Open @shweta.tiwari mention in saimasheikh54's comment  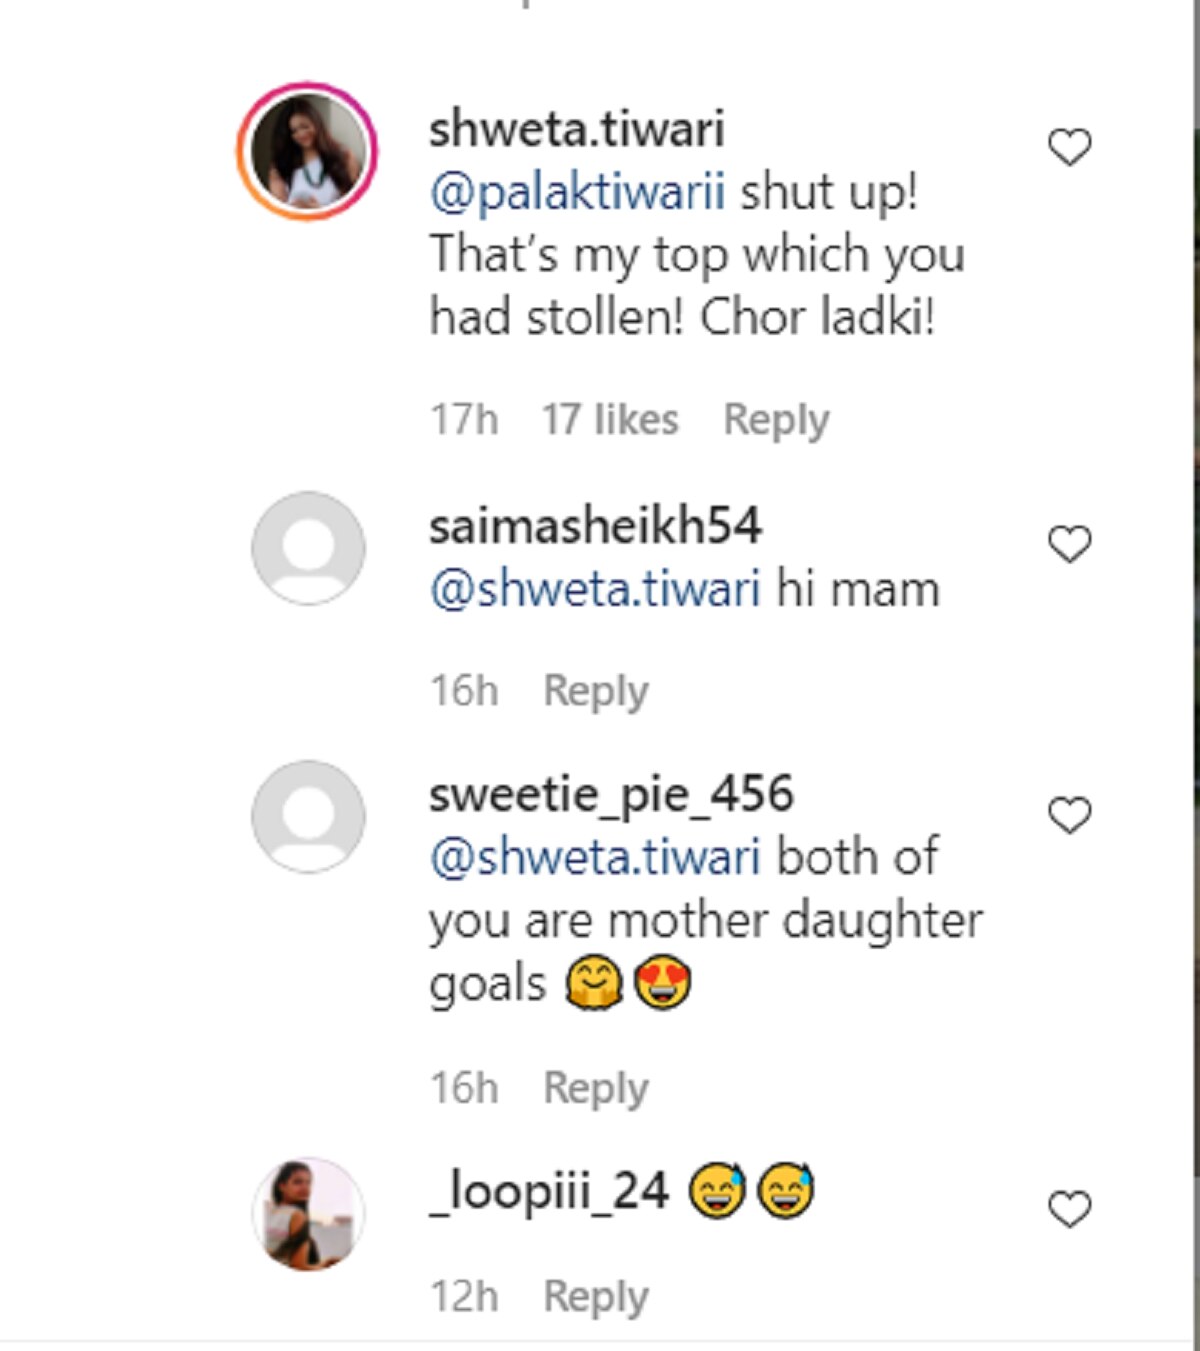(x=595, y=589)
